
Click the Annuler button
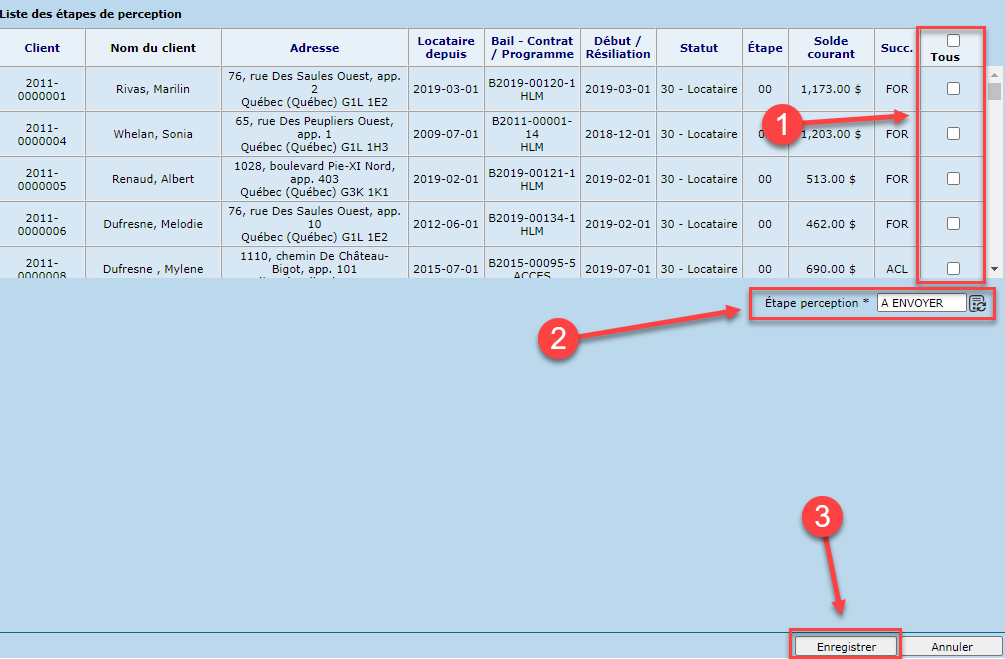coord(951,647)
